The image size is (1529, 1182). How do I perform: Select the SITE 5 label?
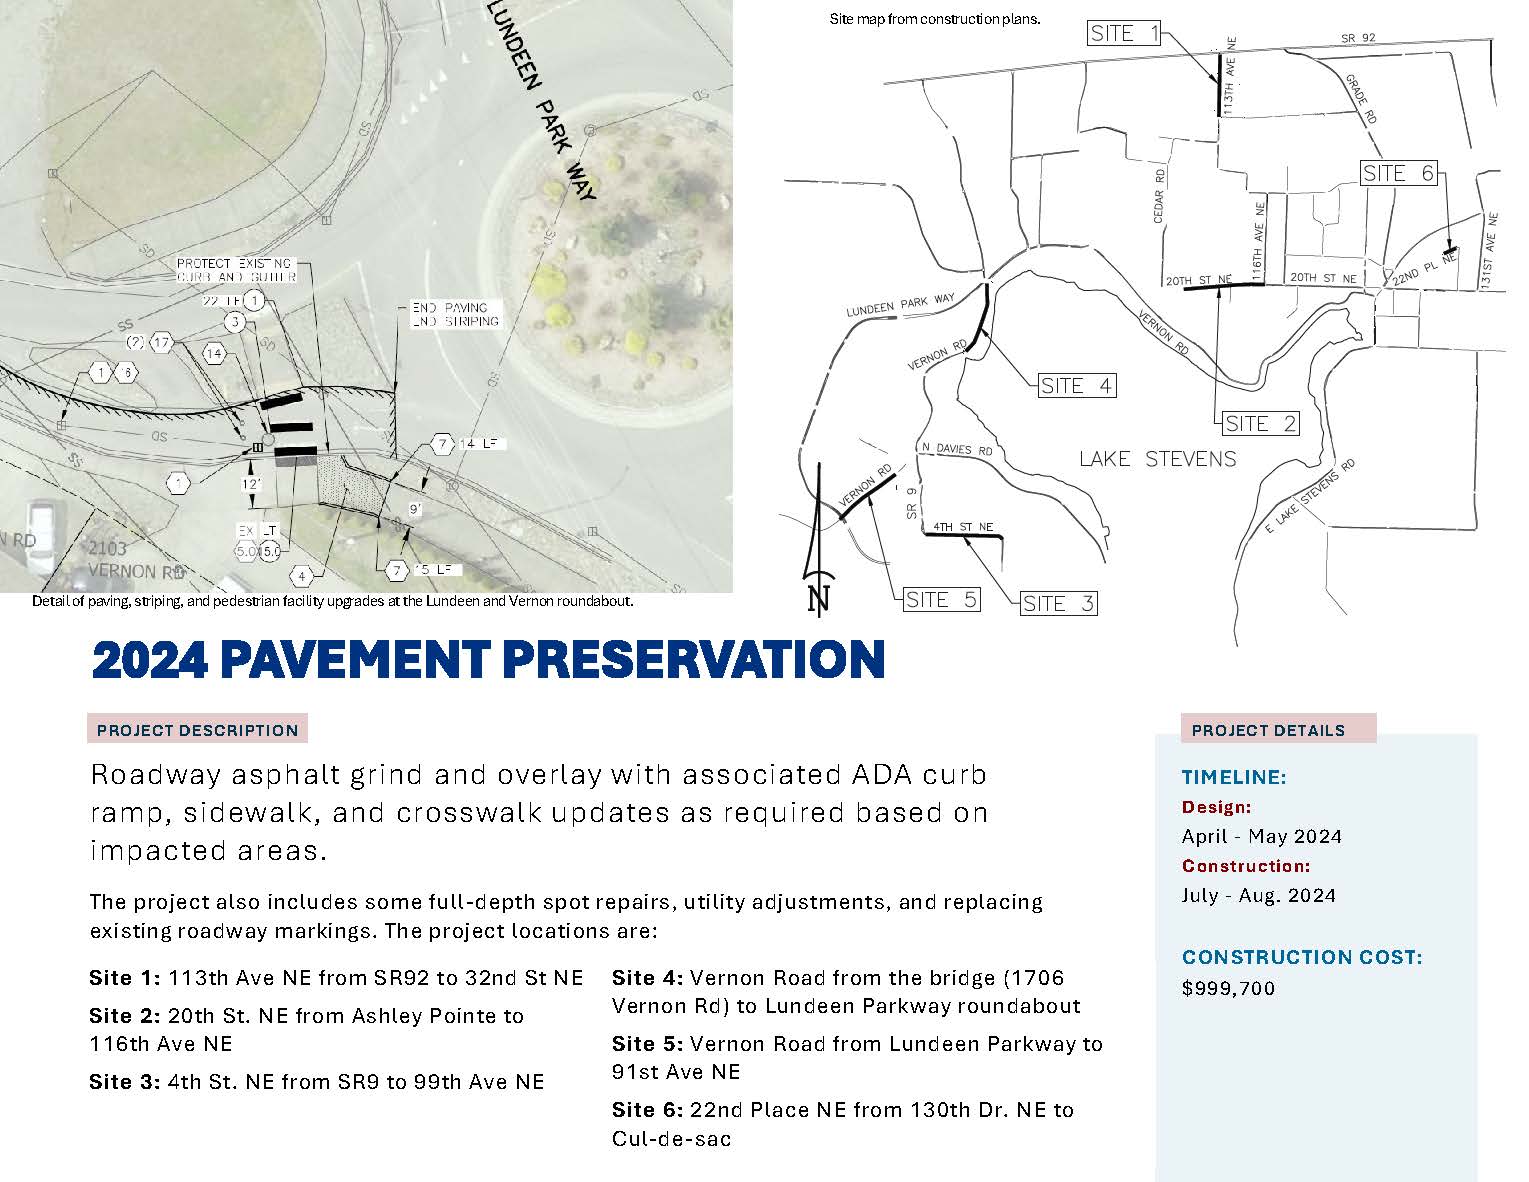click(x=941, y=599)
